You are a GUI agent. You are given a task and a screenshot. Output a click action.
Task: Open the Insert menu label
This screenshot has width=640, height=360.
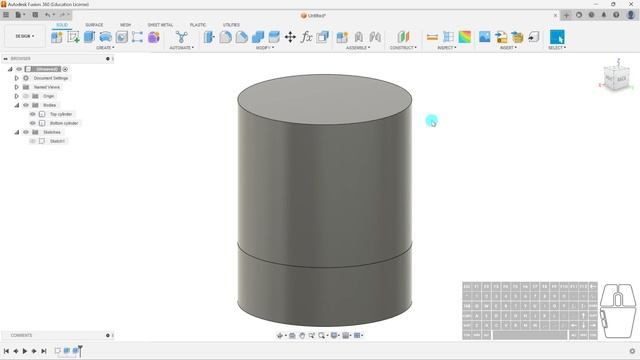coord(508,48)
